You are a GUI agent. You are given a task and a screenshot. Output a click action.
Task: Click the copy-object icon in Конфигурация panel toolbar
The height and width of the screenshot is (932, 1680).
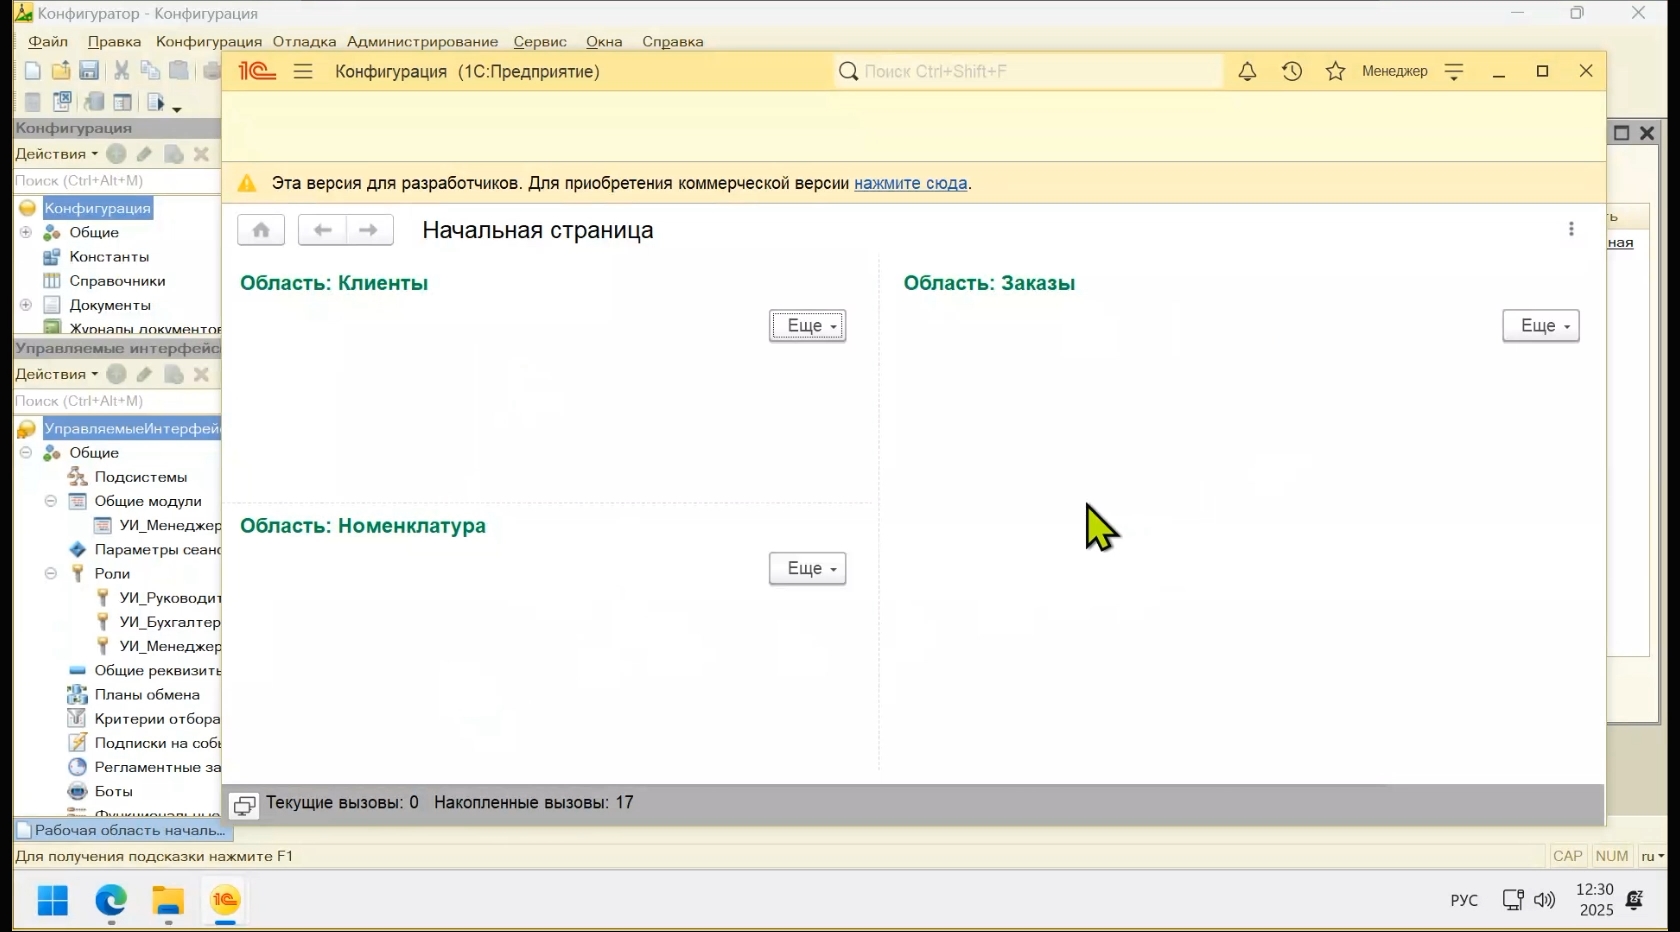tap(173, 154)
